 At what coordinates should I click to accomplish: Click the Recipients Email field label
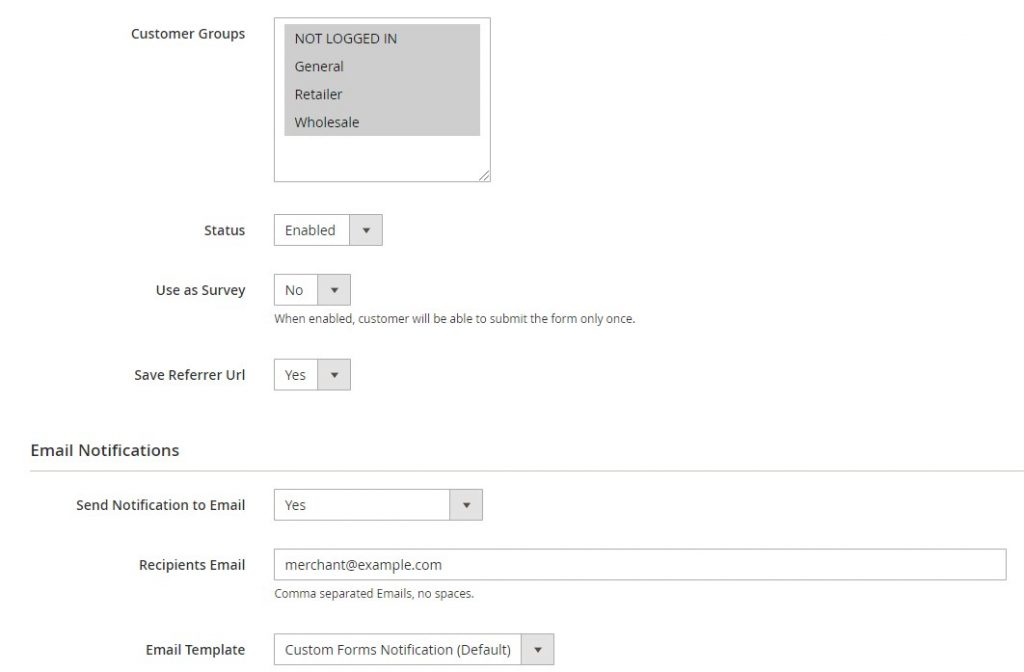pos(192,564)
